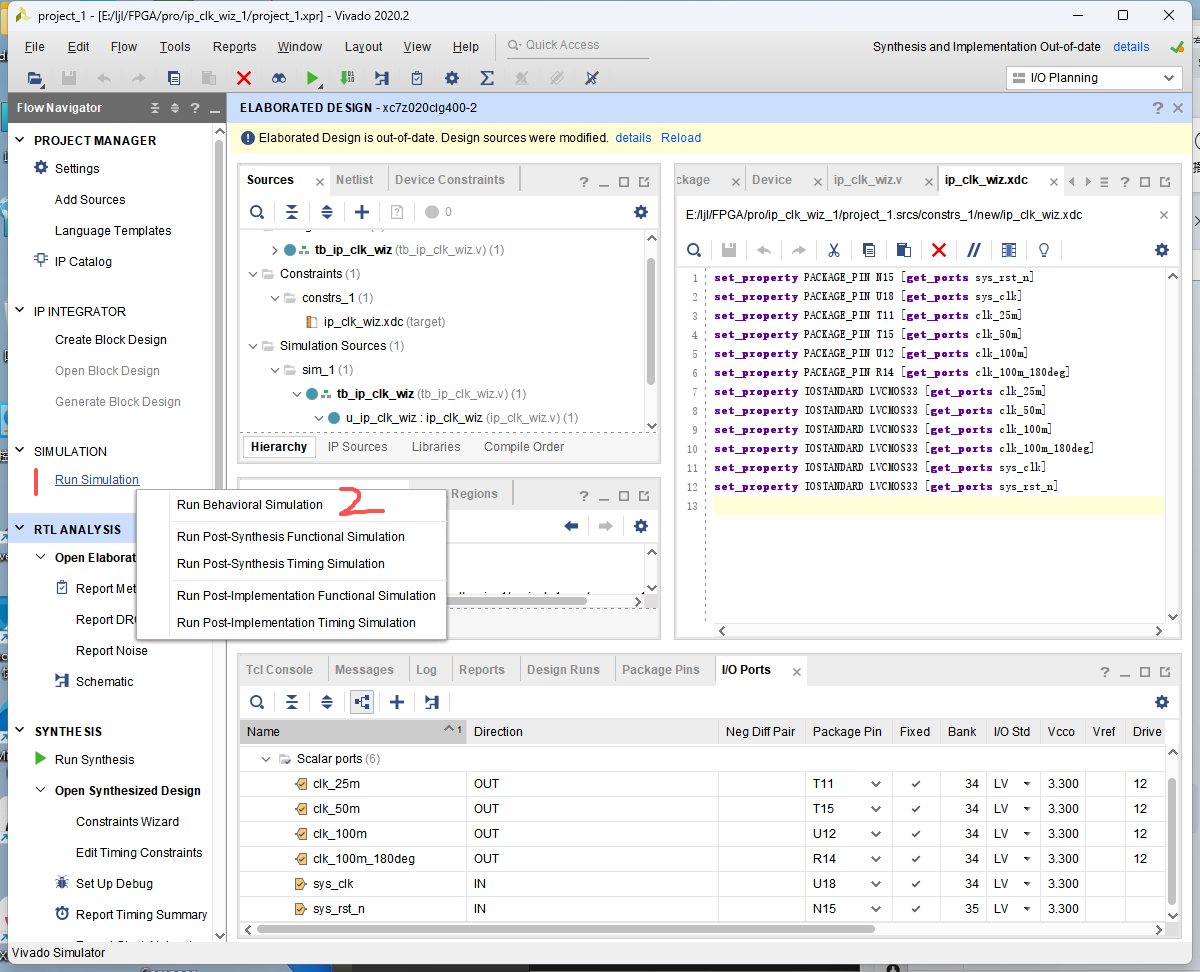This screenshot has width=1200, height=972.
Task: Toggle Fixed checkmark for clk_100m
Action: coord(915,834)
